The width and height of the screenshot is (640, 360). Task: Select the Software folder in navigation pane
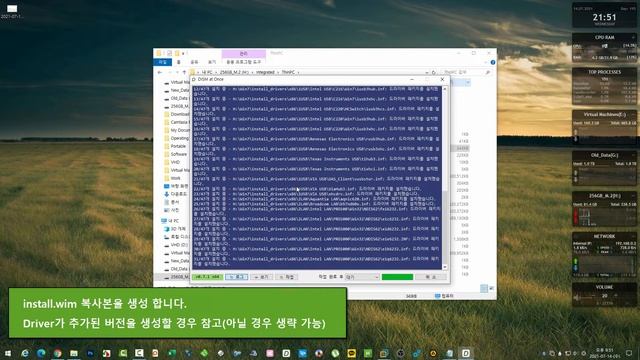click(176, 154)
